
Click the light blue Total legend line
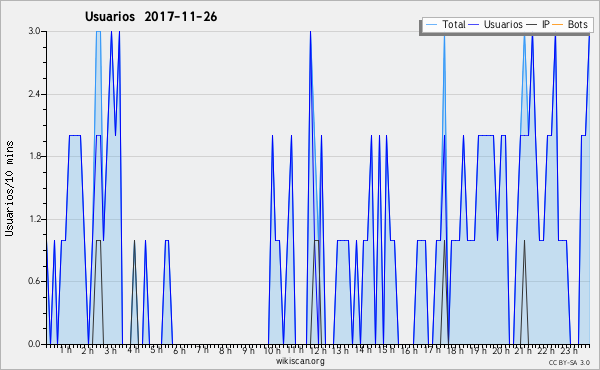click(431, 25)
